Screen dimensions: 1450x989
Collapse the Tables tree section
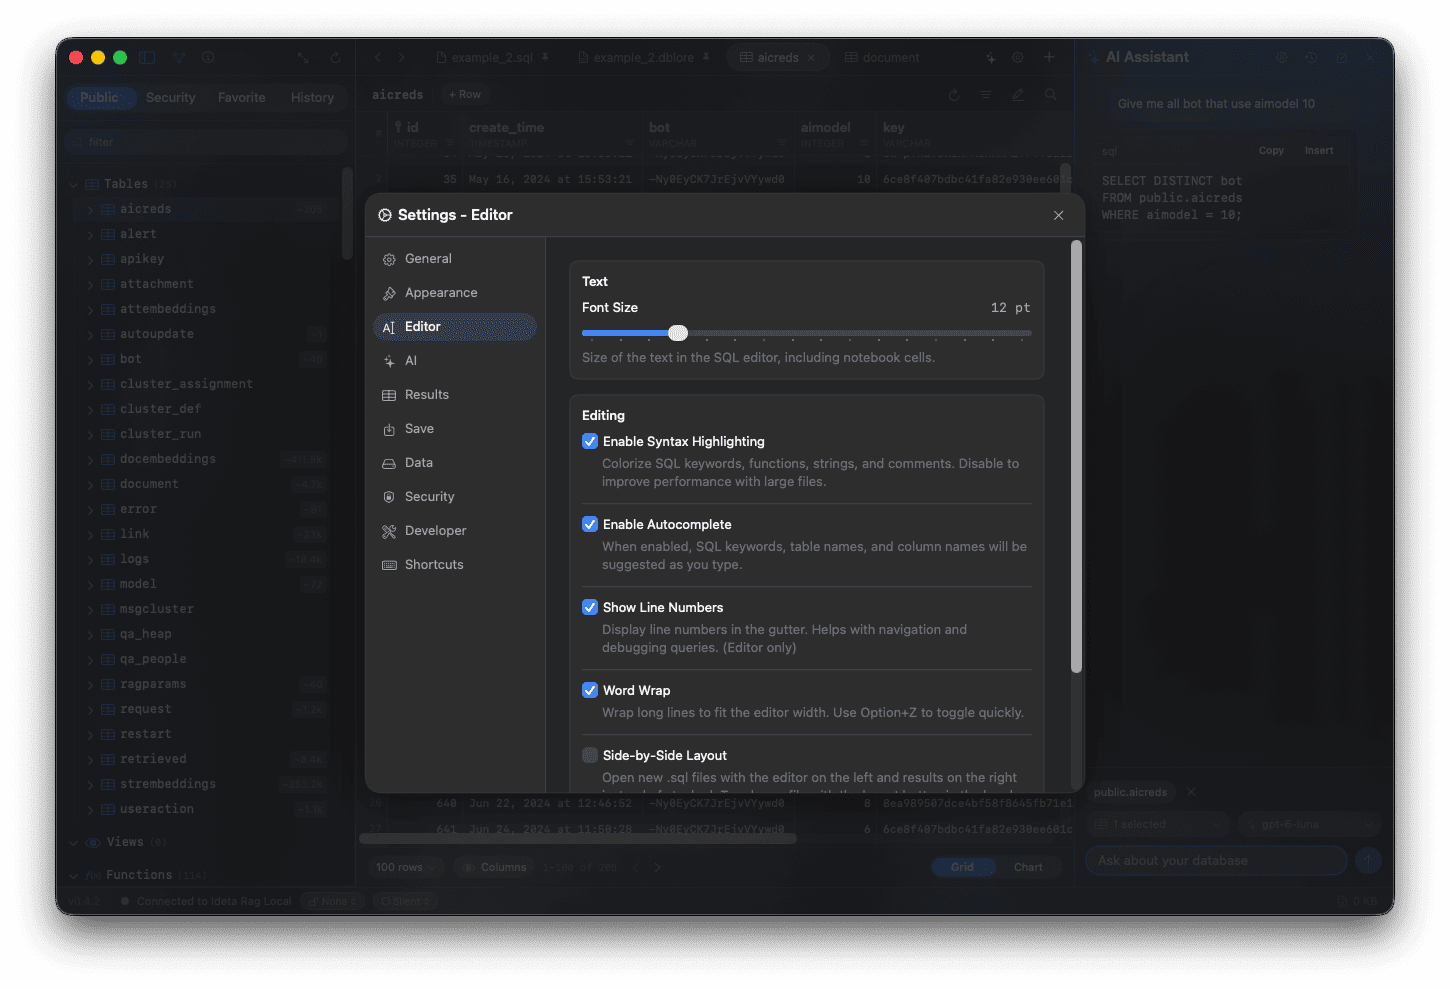point(73,184)
